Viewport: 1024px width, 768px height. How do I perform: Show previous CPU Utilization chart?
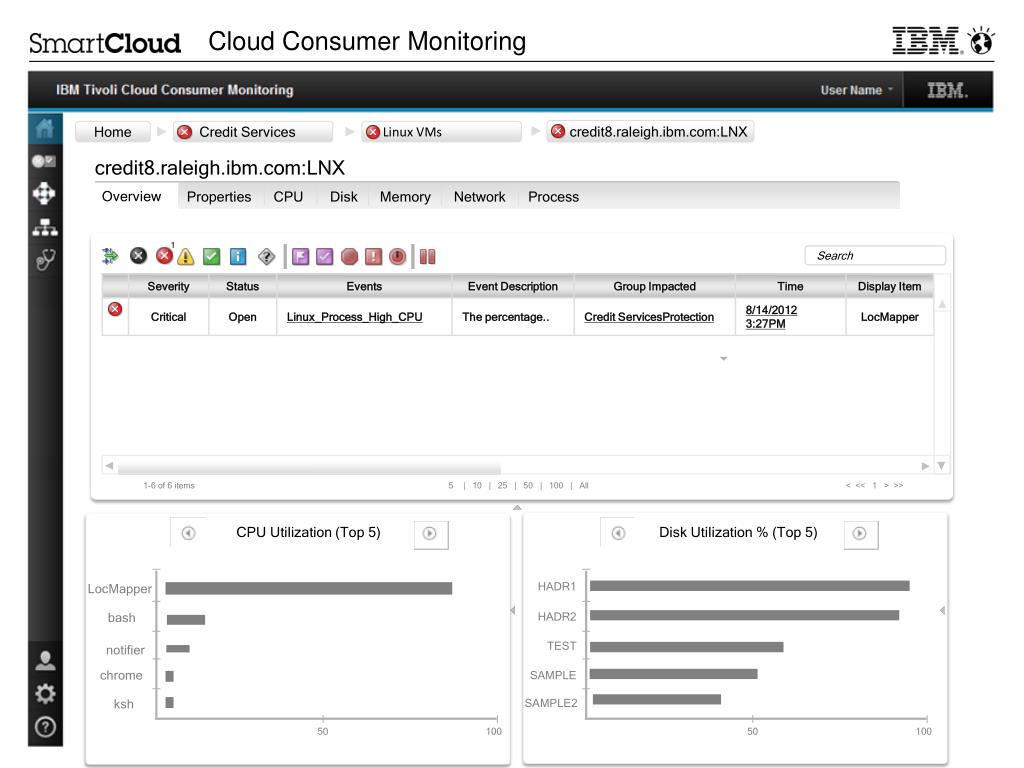point(188,534)
